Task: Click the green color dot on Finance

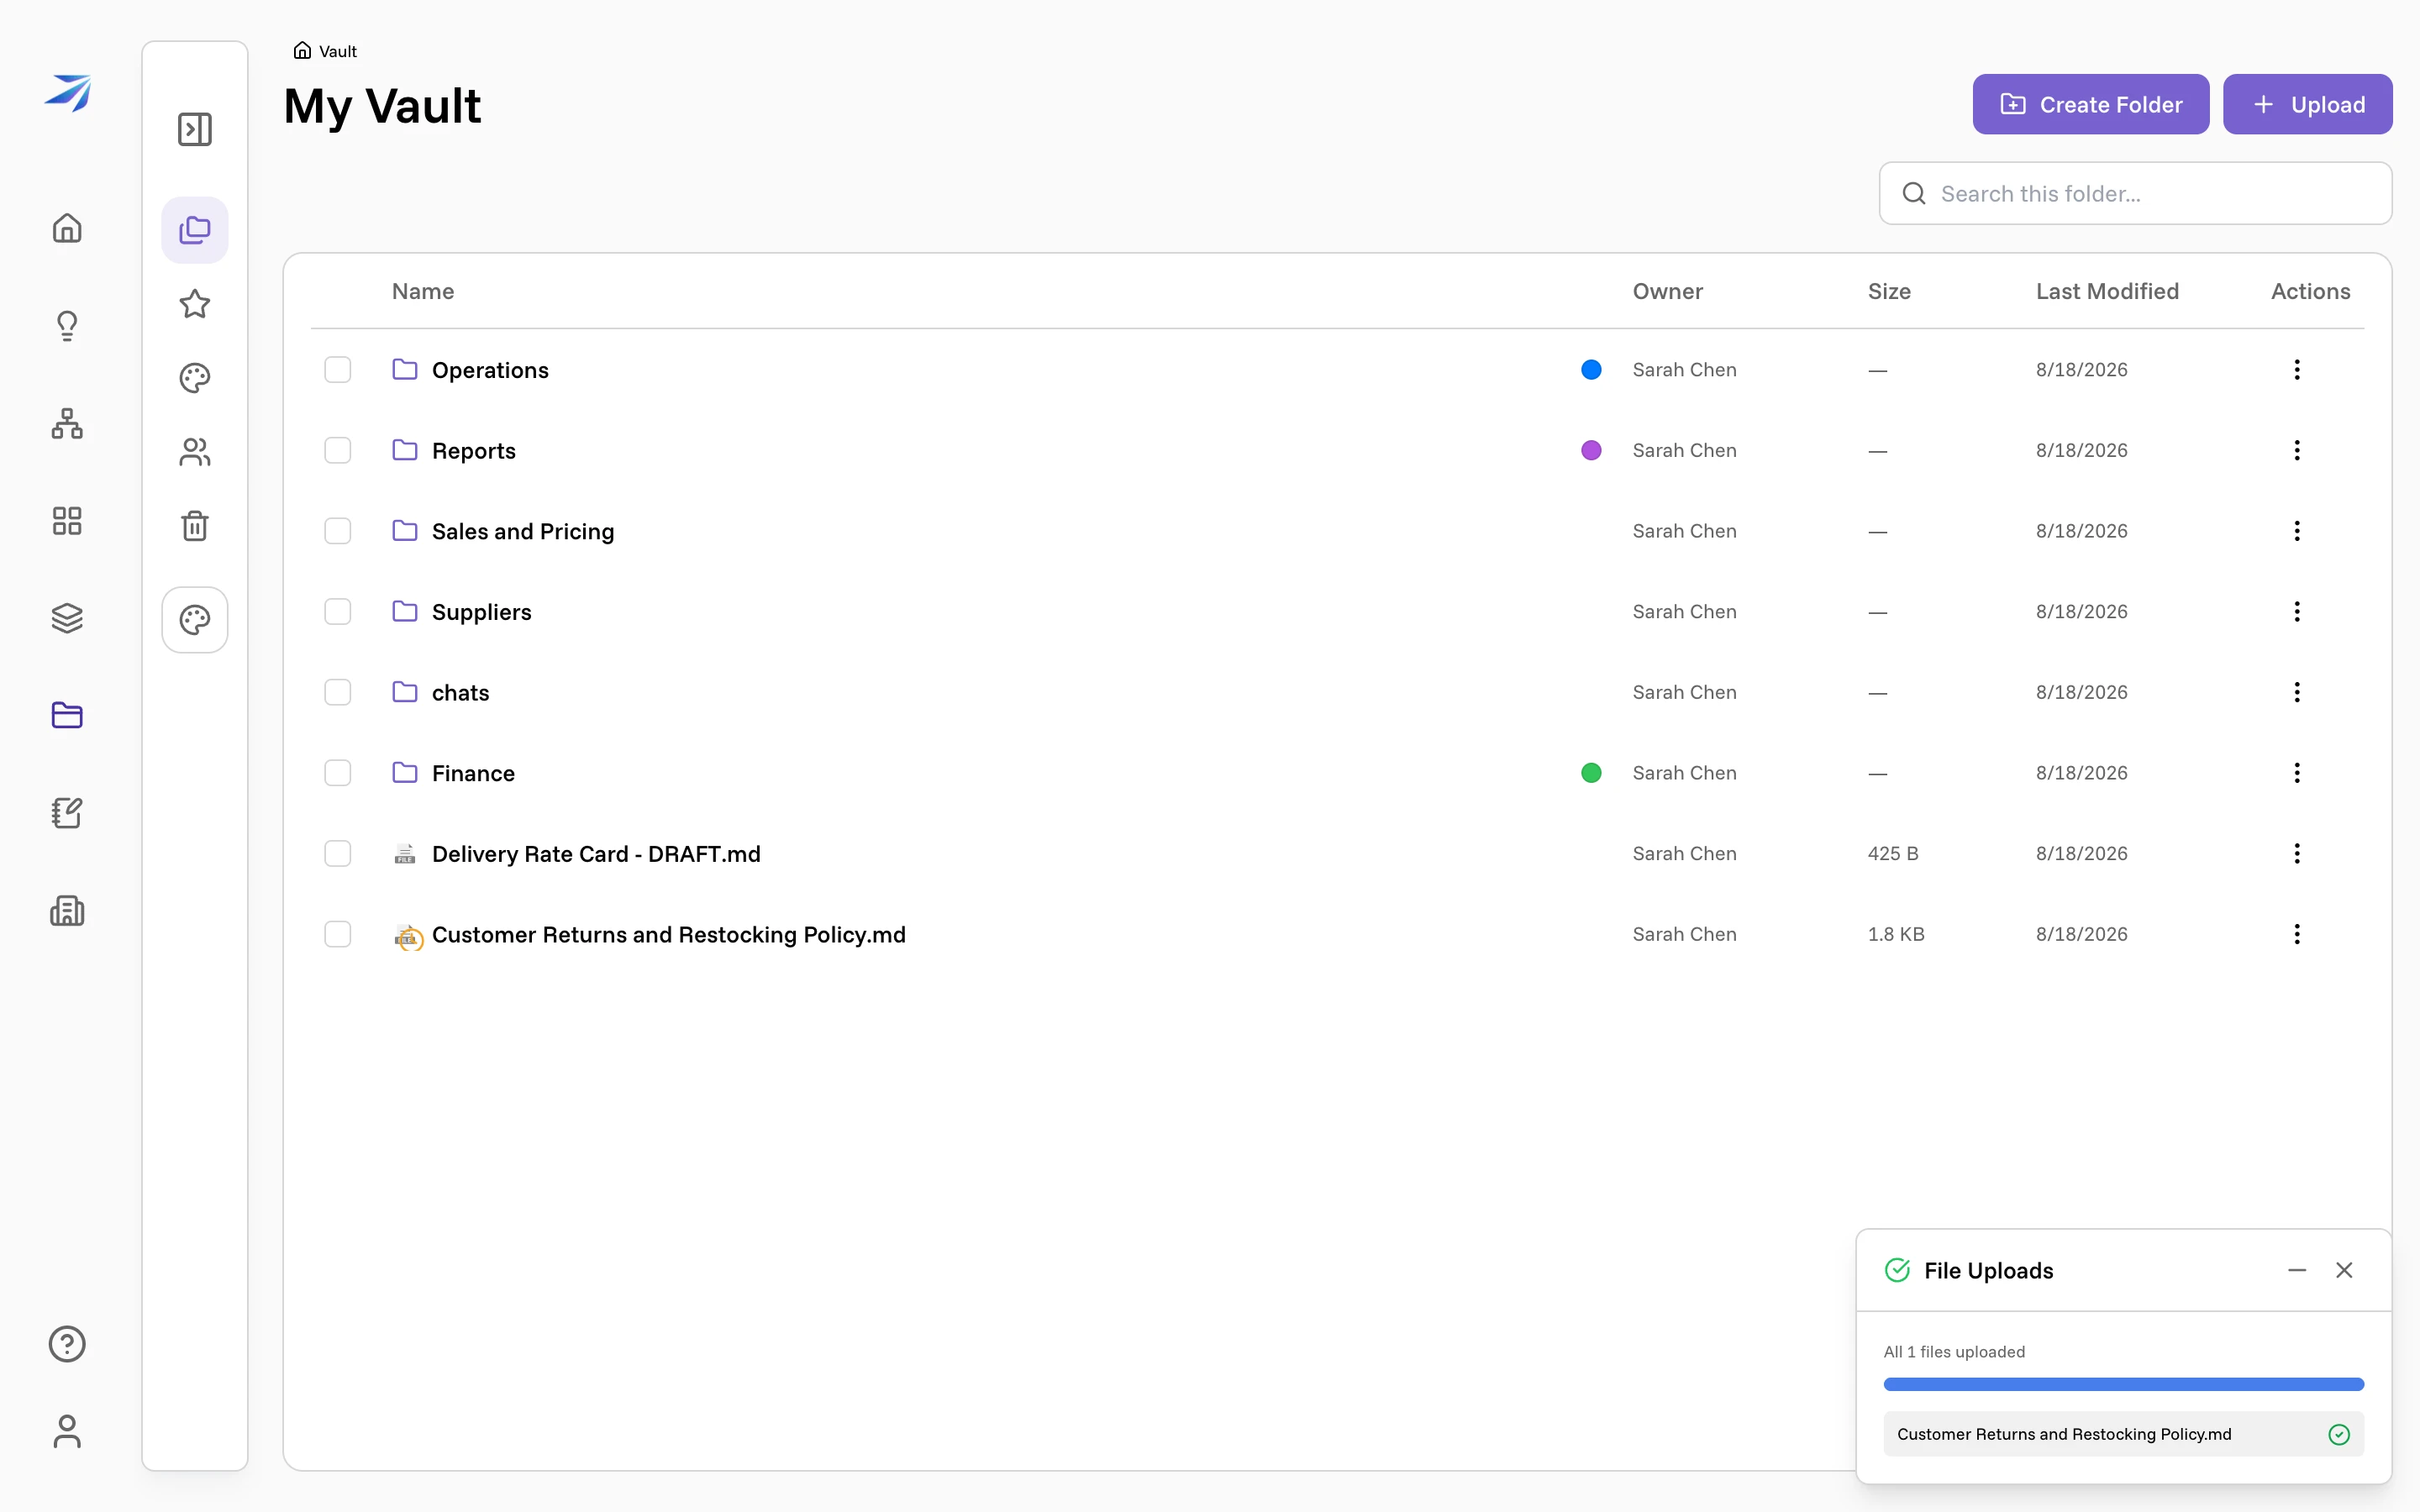Action: (x=1591, y=773)
